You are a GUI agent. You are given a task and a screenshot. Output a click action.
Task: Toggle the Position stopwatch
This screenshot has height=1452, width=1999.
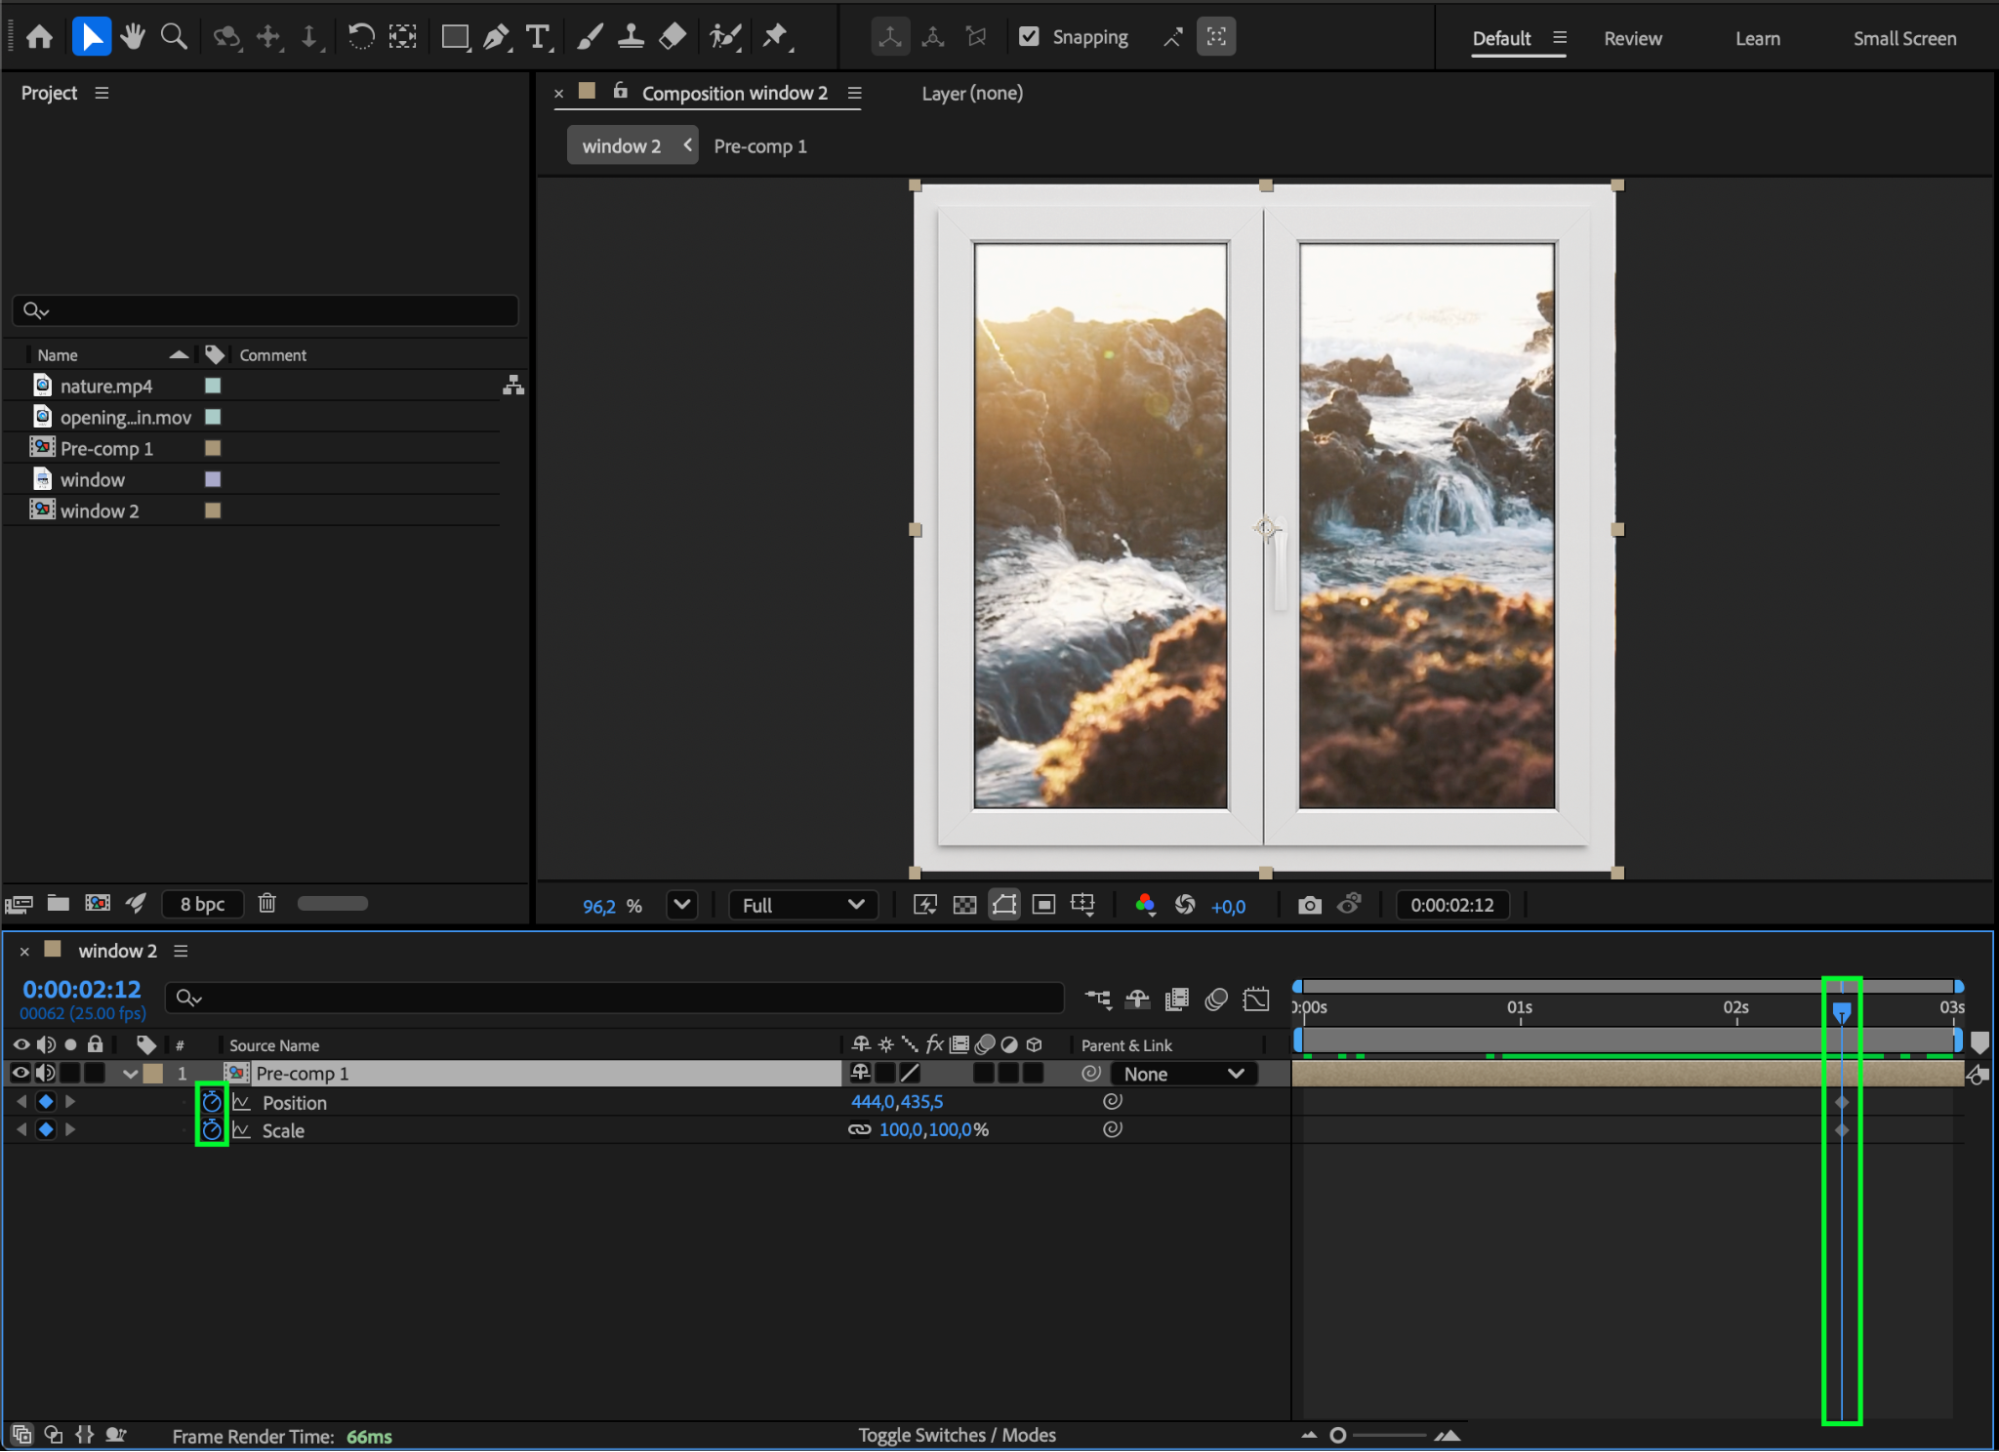tap(212, 1102)
